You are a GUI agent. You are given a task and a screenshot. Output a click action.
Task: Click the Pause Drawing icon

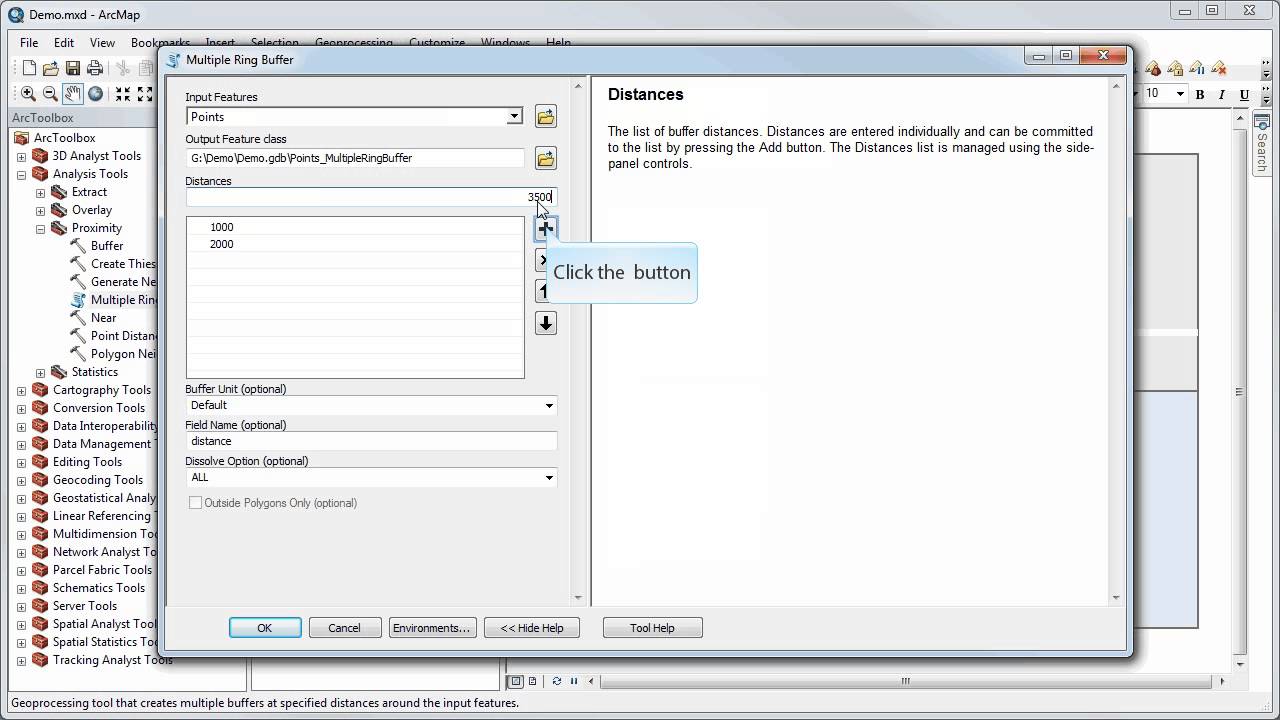[574, 681]
